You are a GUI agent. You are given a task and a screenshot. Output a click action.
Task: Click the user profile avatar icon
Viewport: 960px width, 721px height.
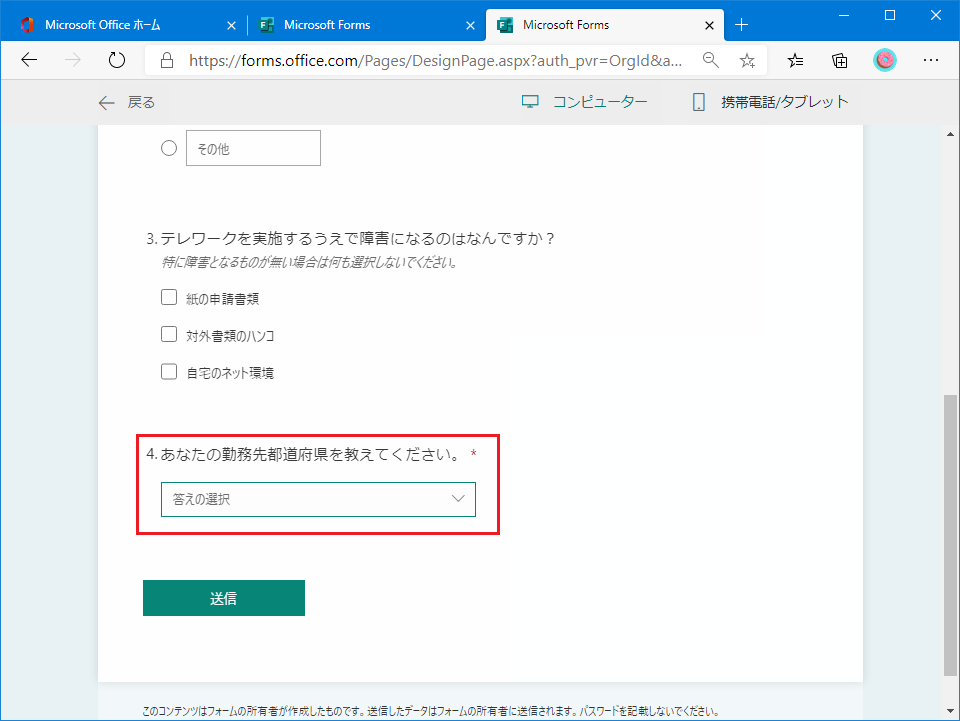pos(885,60)
